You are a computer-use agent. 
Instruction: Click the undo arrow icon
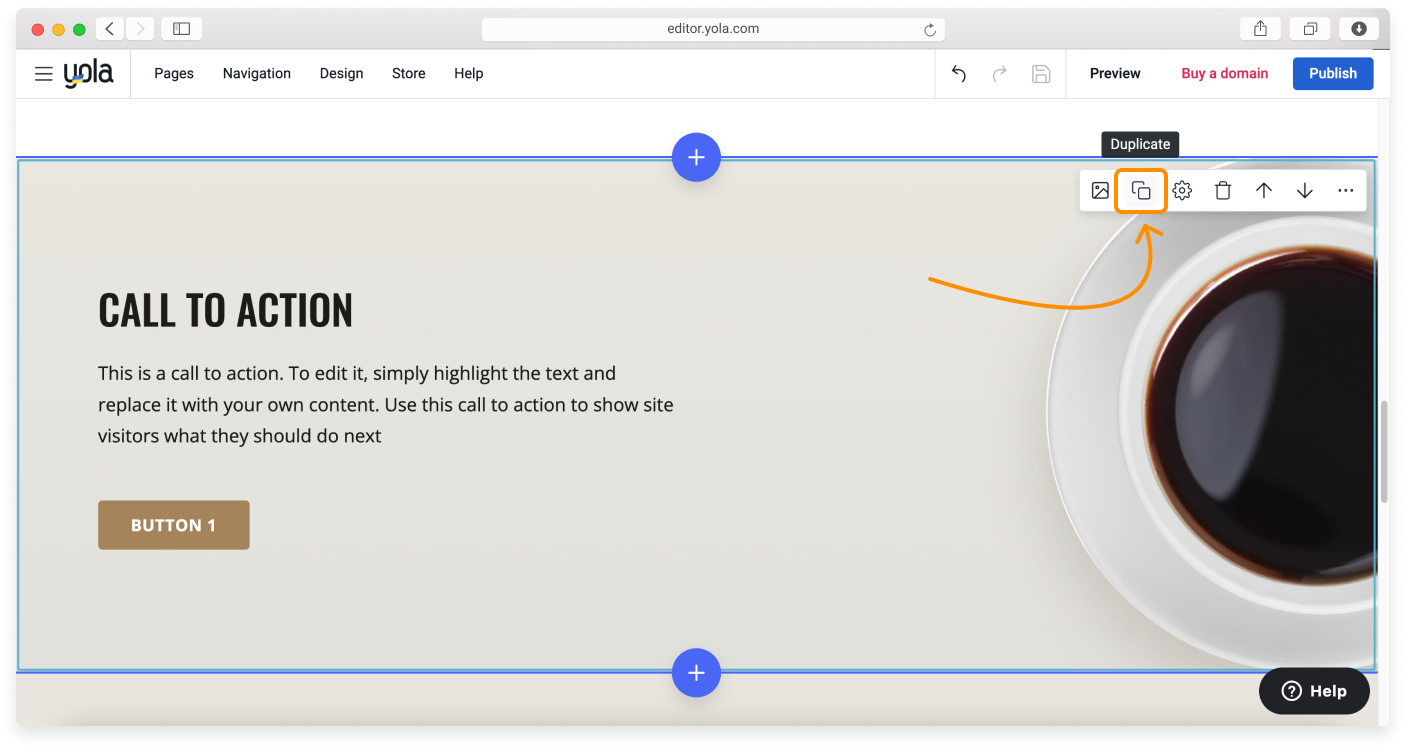tap(959, 74)
